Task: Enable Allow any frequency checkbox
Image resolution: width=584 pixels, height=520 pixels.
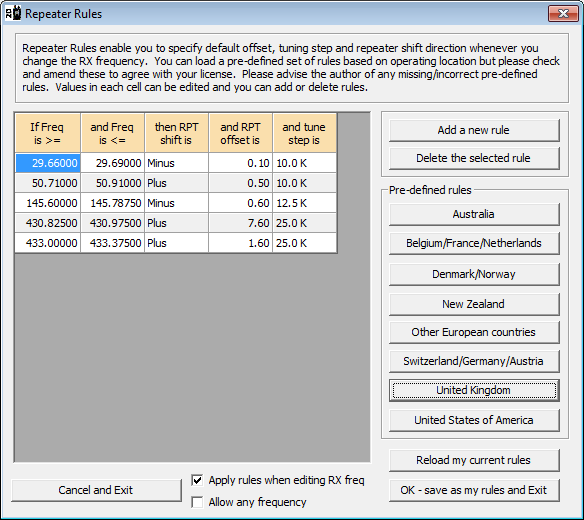Action: [x=197, y=502]
